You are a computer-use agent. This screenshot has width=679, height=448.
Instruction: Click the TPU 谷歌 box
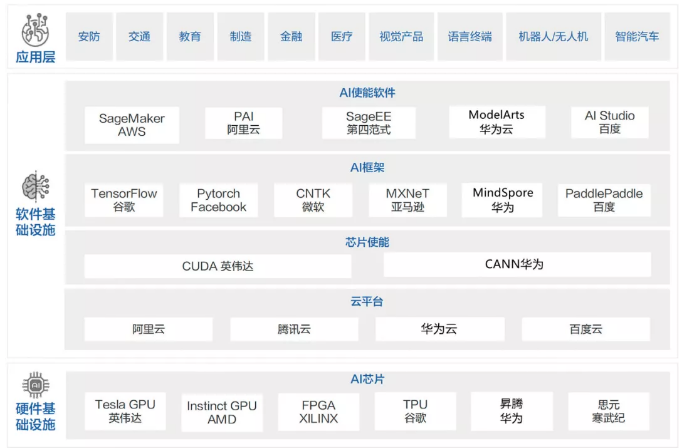click(x=415, y=411)
